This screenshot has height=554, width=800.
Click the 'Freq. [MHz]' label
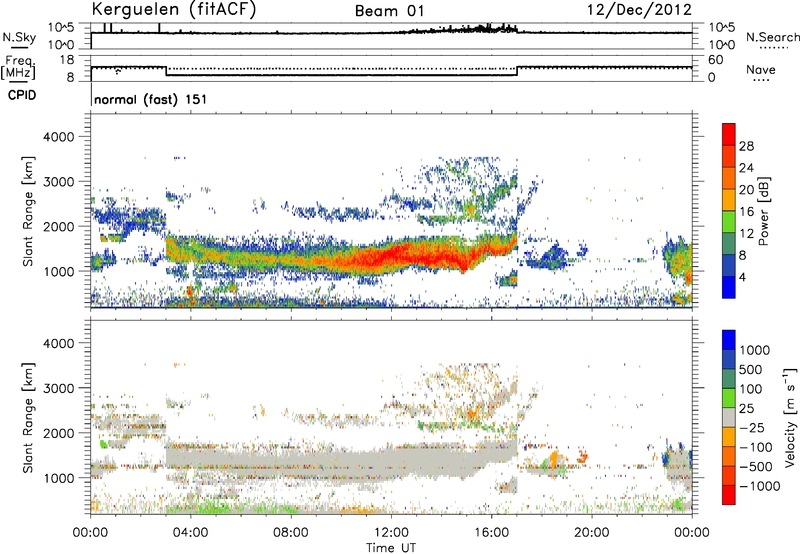(18, 68)
